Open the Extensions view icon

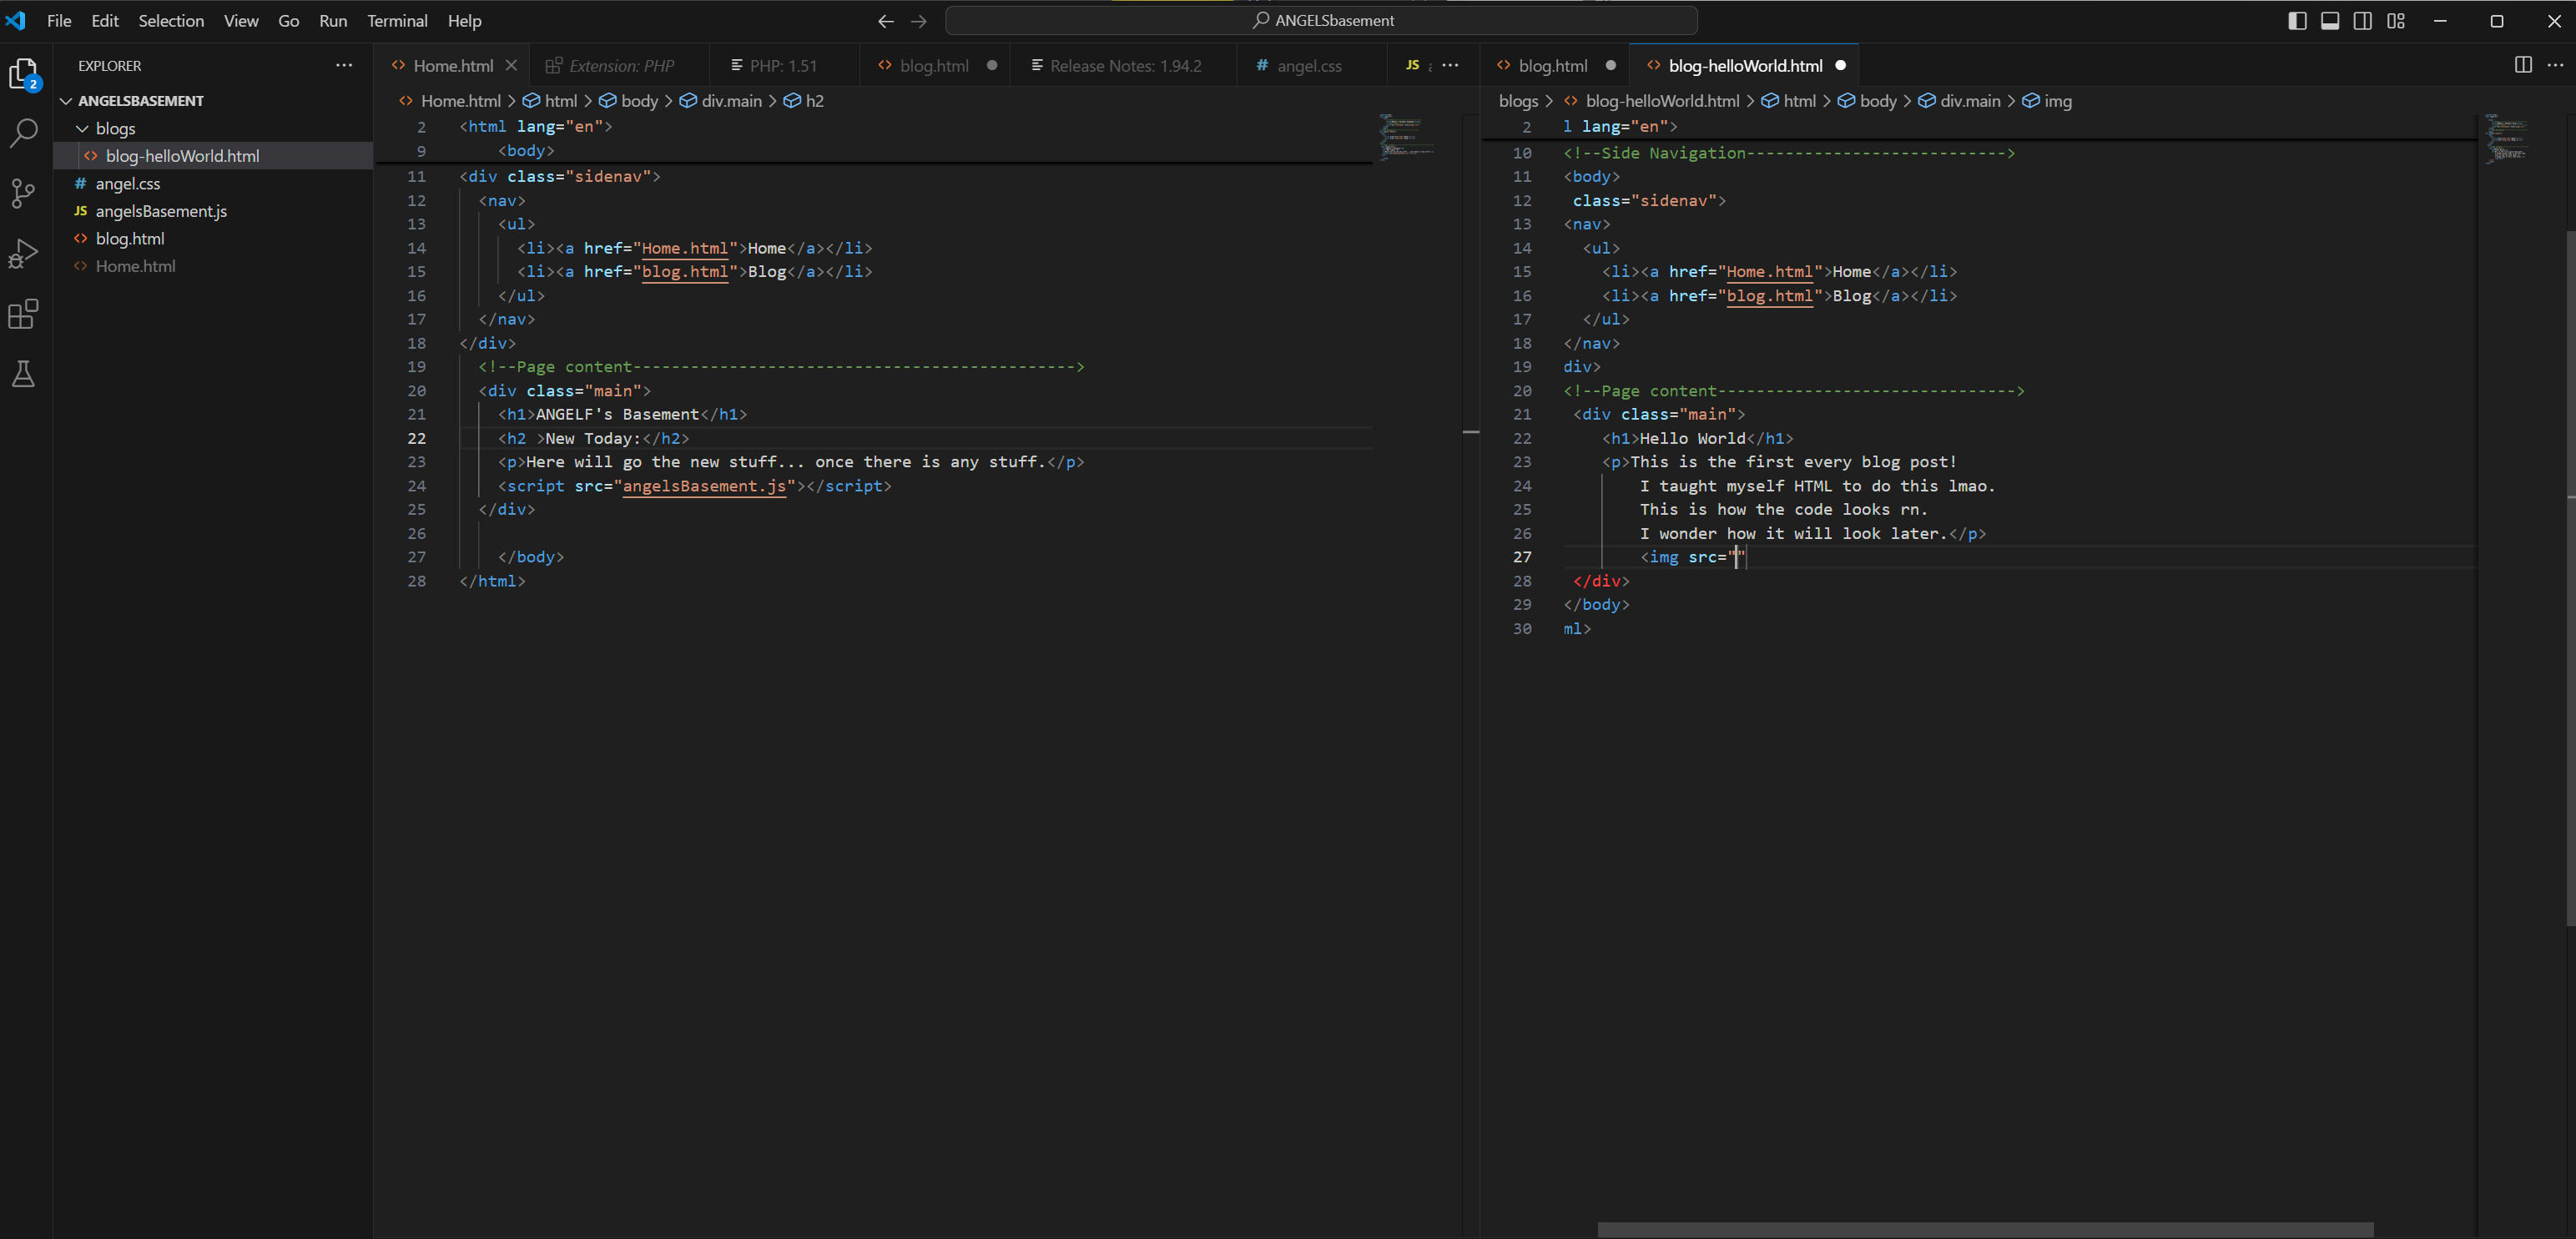pos(24,314)
